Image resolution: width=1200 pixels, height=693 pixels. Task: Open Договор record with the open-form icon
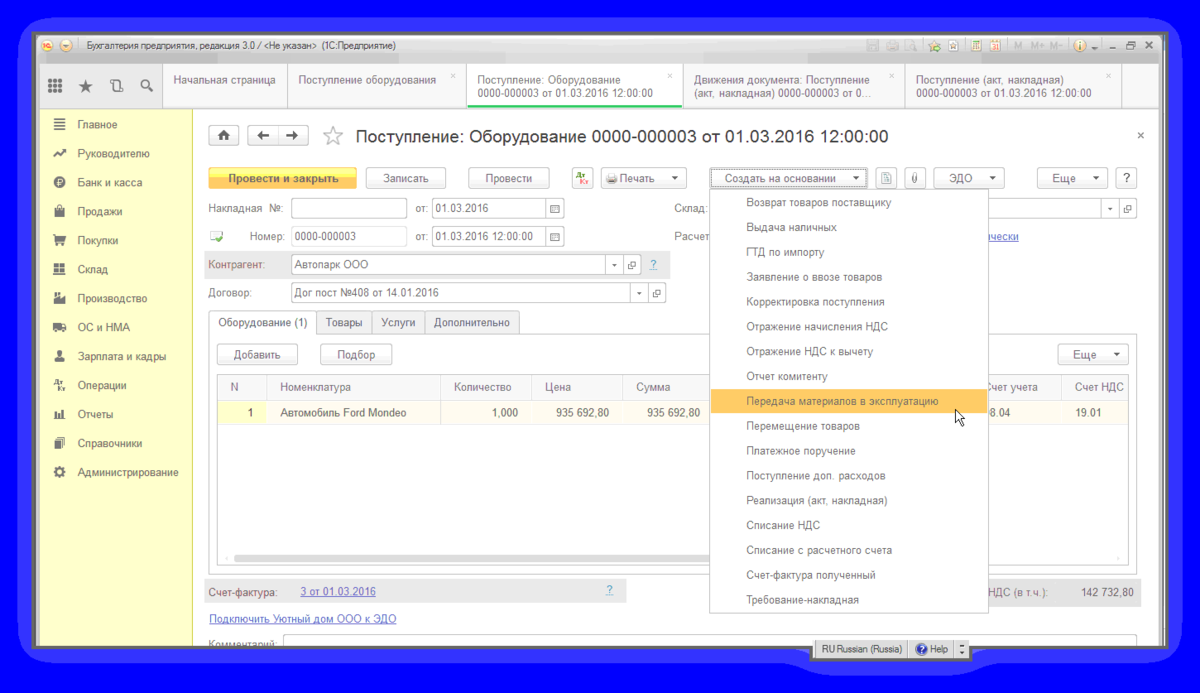657,293
